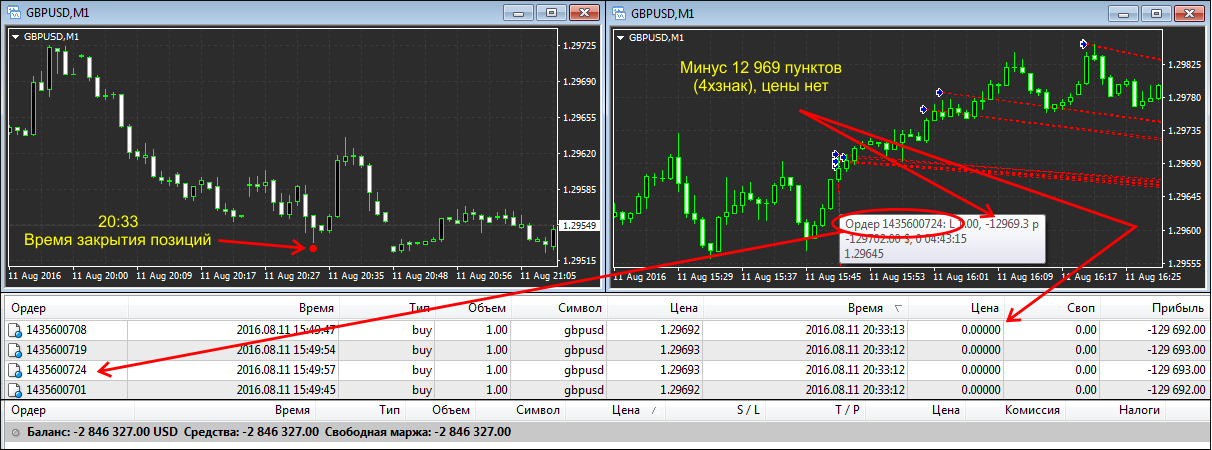The width and height of the screenshot is (1212, 450).
Task: Click the S / L column header
Action: point(748,410)
